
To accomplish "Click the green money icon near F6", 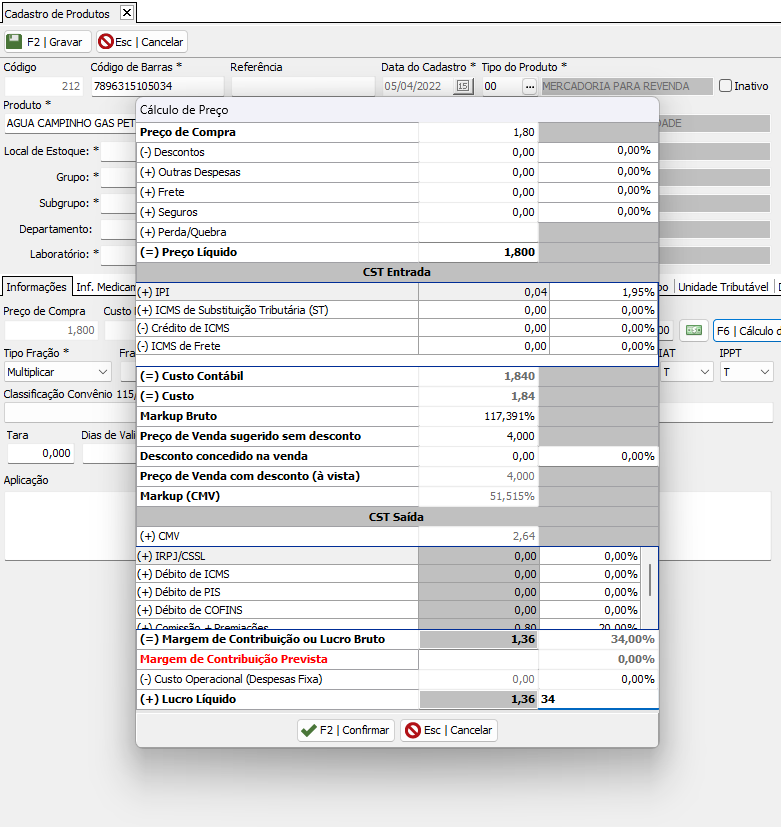I will pyautogui.click(x=693, y=331).
